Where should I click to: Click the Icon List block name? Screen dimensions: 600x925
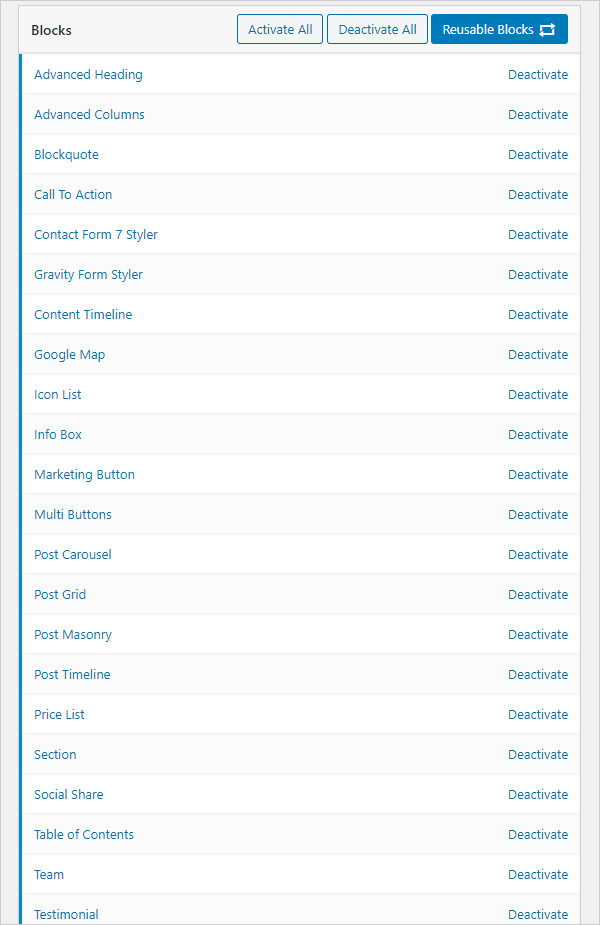58,395
